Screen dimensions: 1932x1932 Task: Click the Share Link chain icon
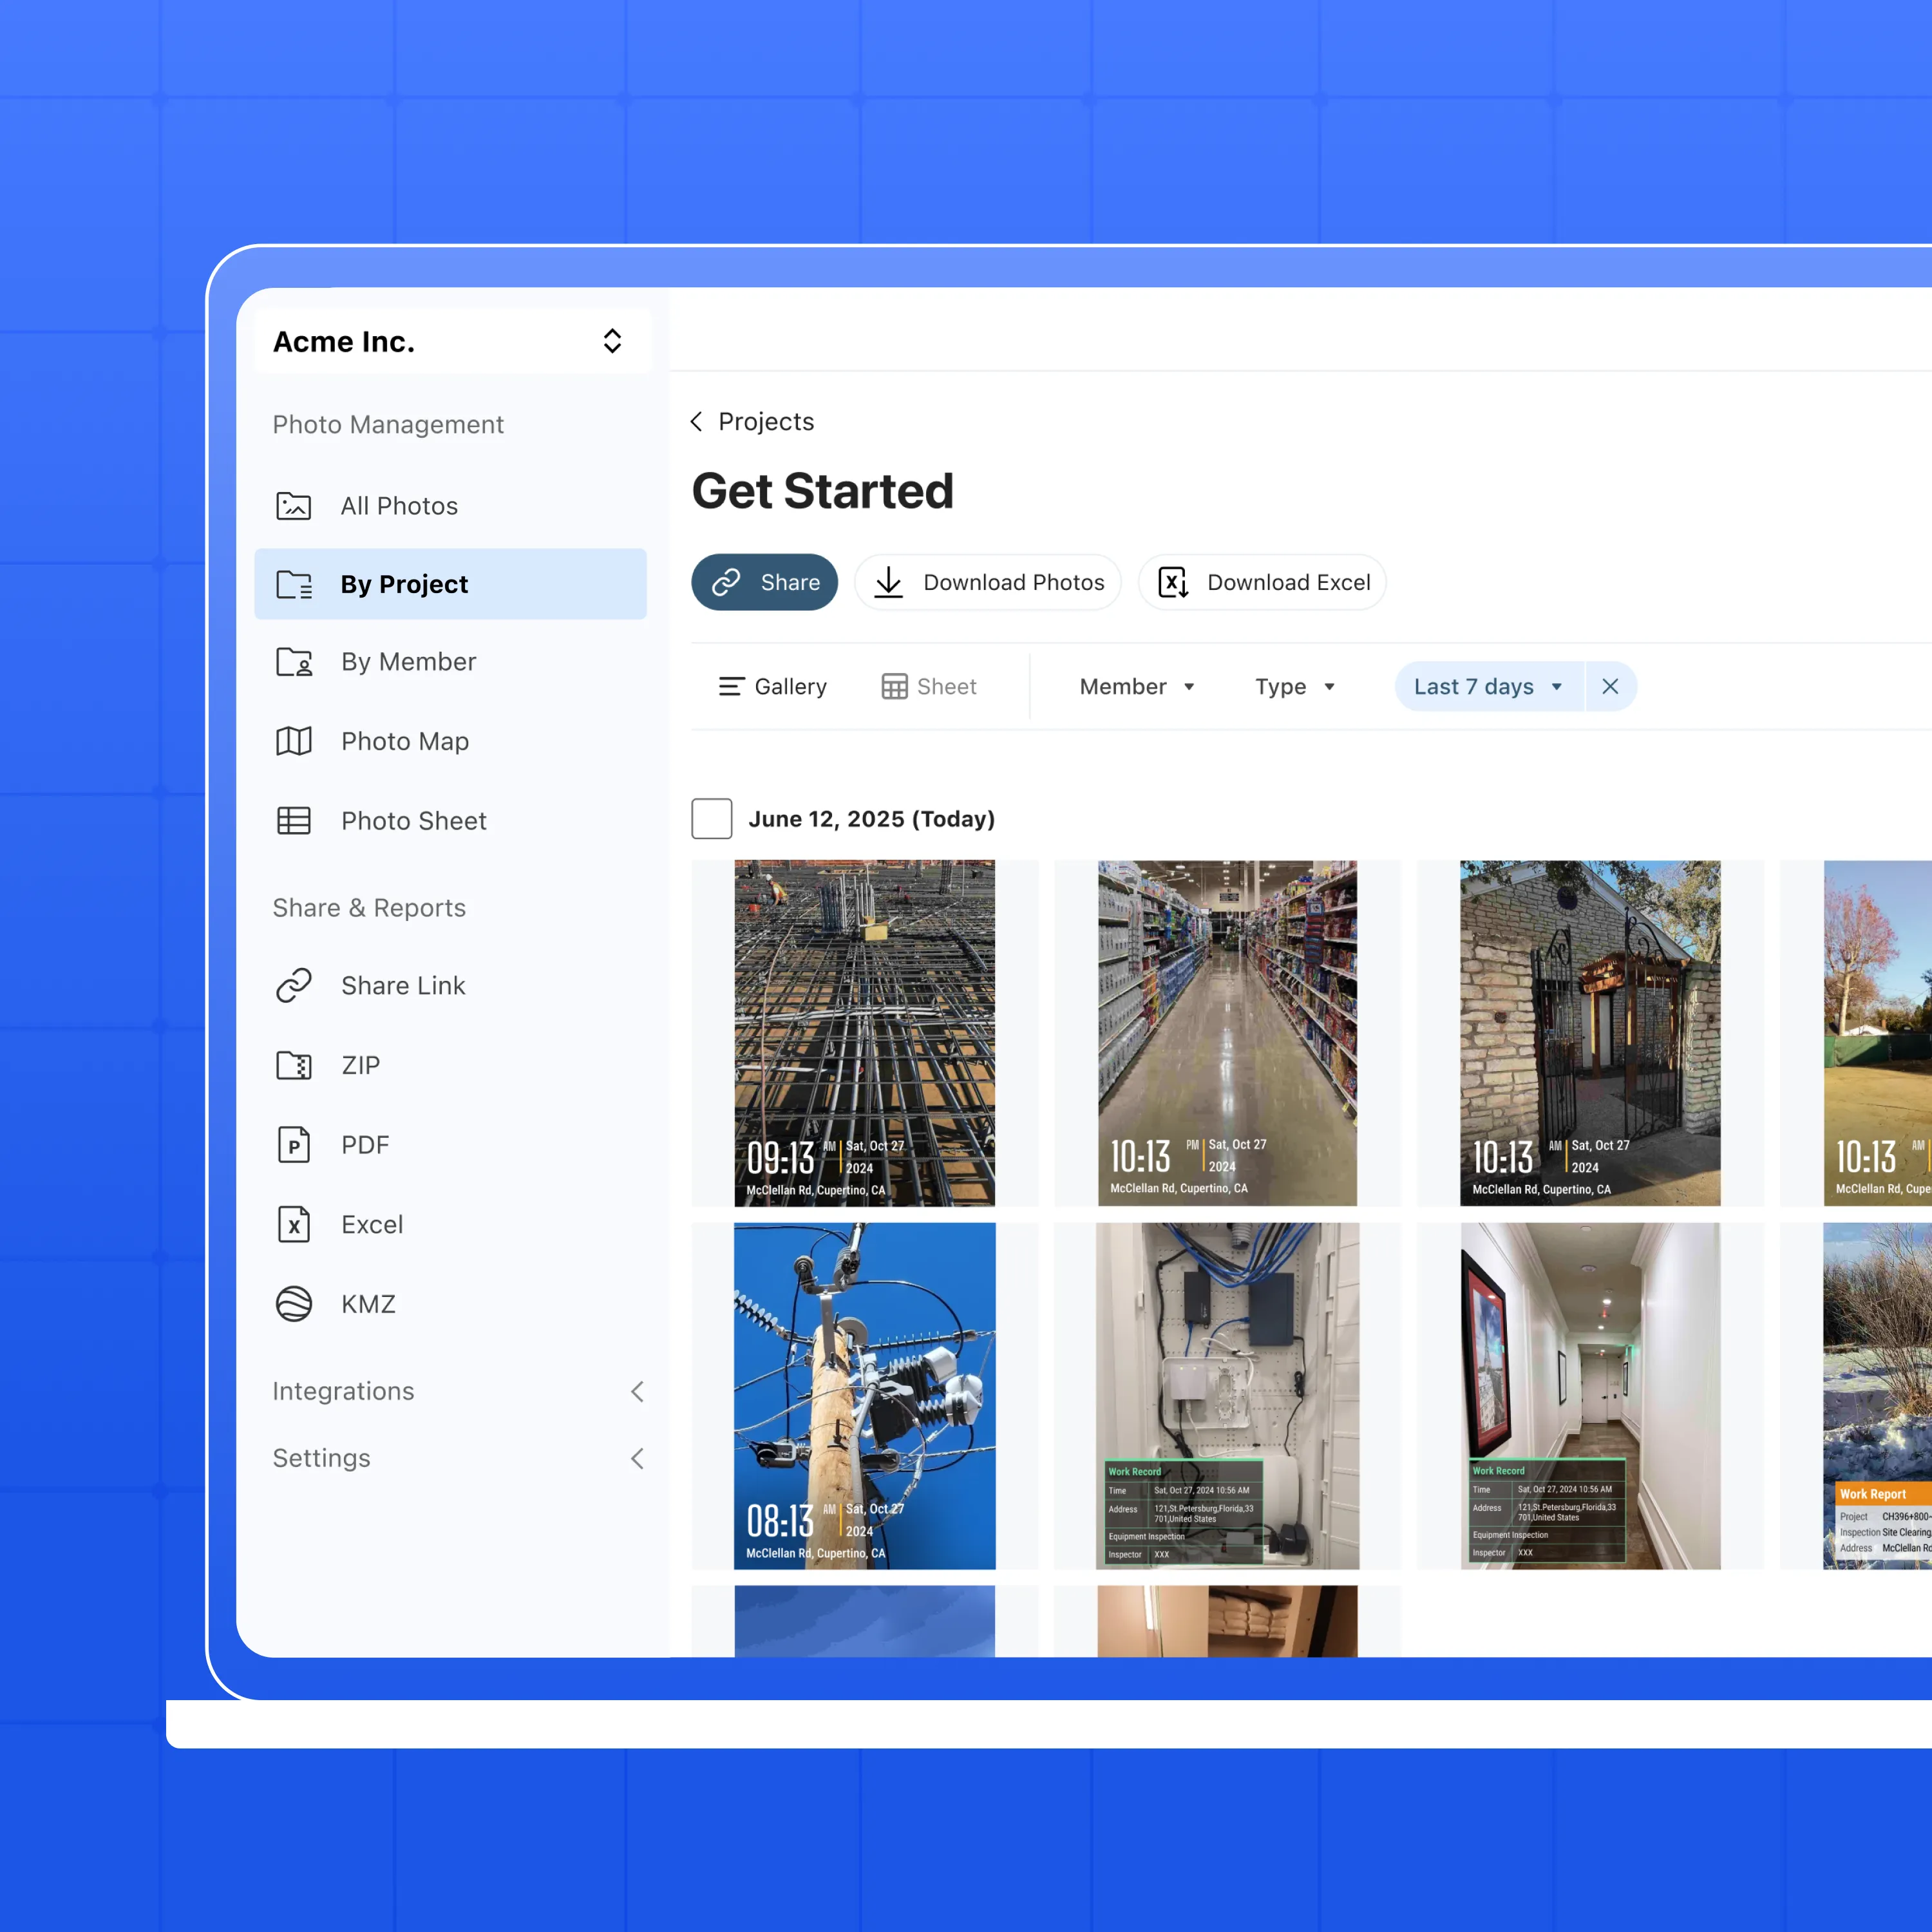point(294,985)
